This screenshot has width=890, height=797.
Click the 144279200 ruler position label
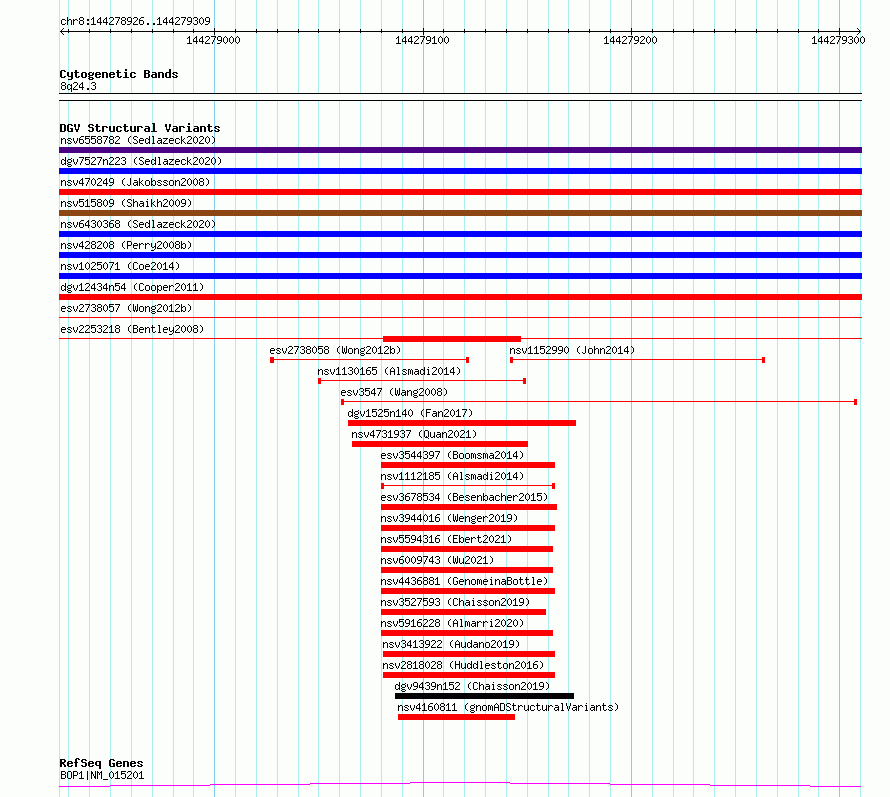click(x=630, y=40)
